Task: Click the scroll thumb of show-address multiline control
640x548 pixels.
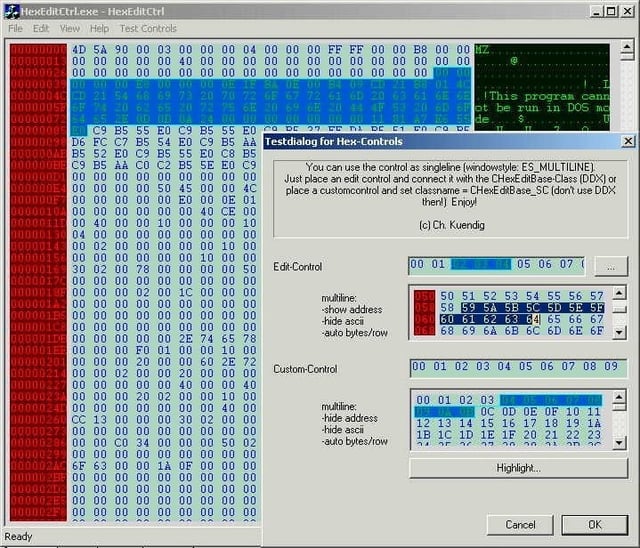Action: click(x=619, y=309)
